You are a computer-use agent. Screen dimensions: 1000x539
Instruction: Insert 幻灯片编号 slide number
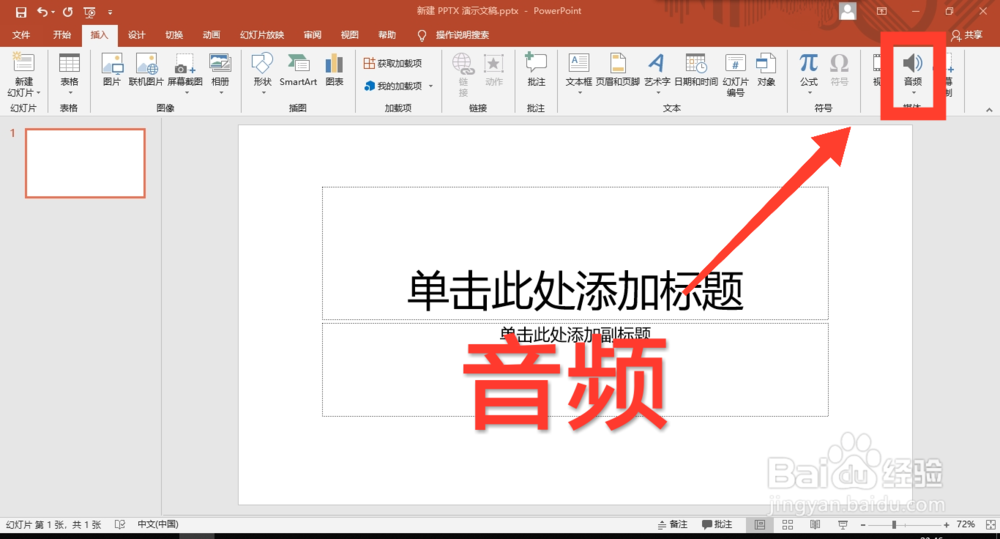point(735,74)
